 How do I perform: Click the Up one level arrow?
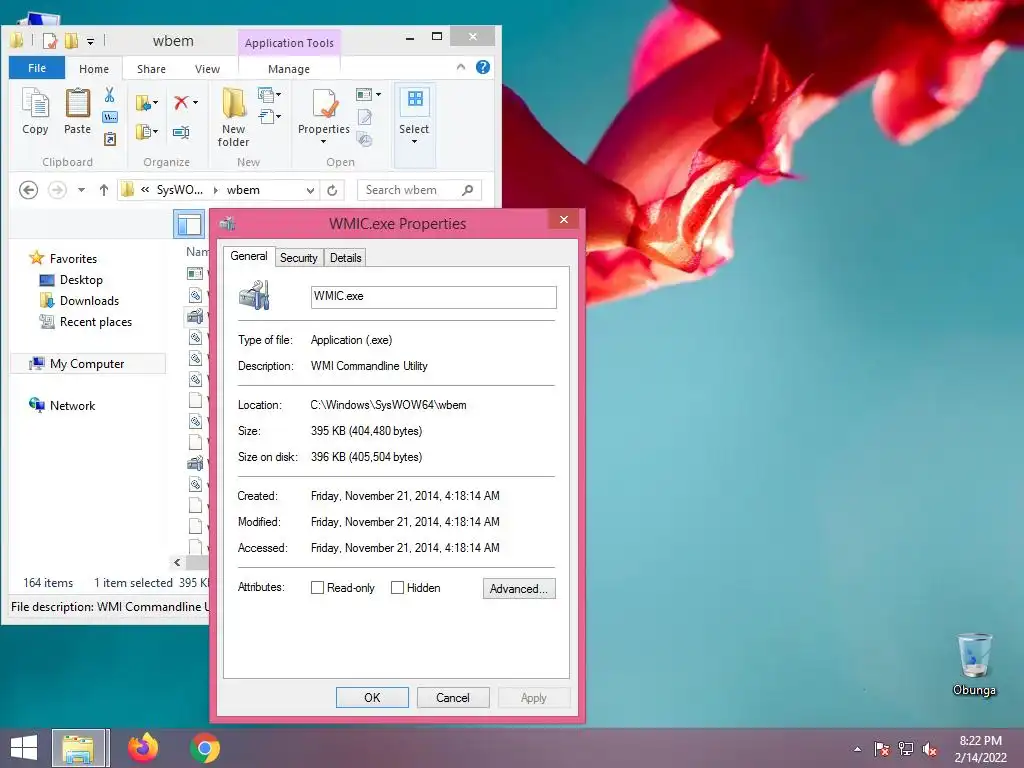coord(103,190)
